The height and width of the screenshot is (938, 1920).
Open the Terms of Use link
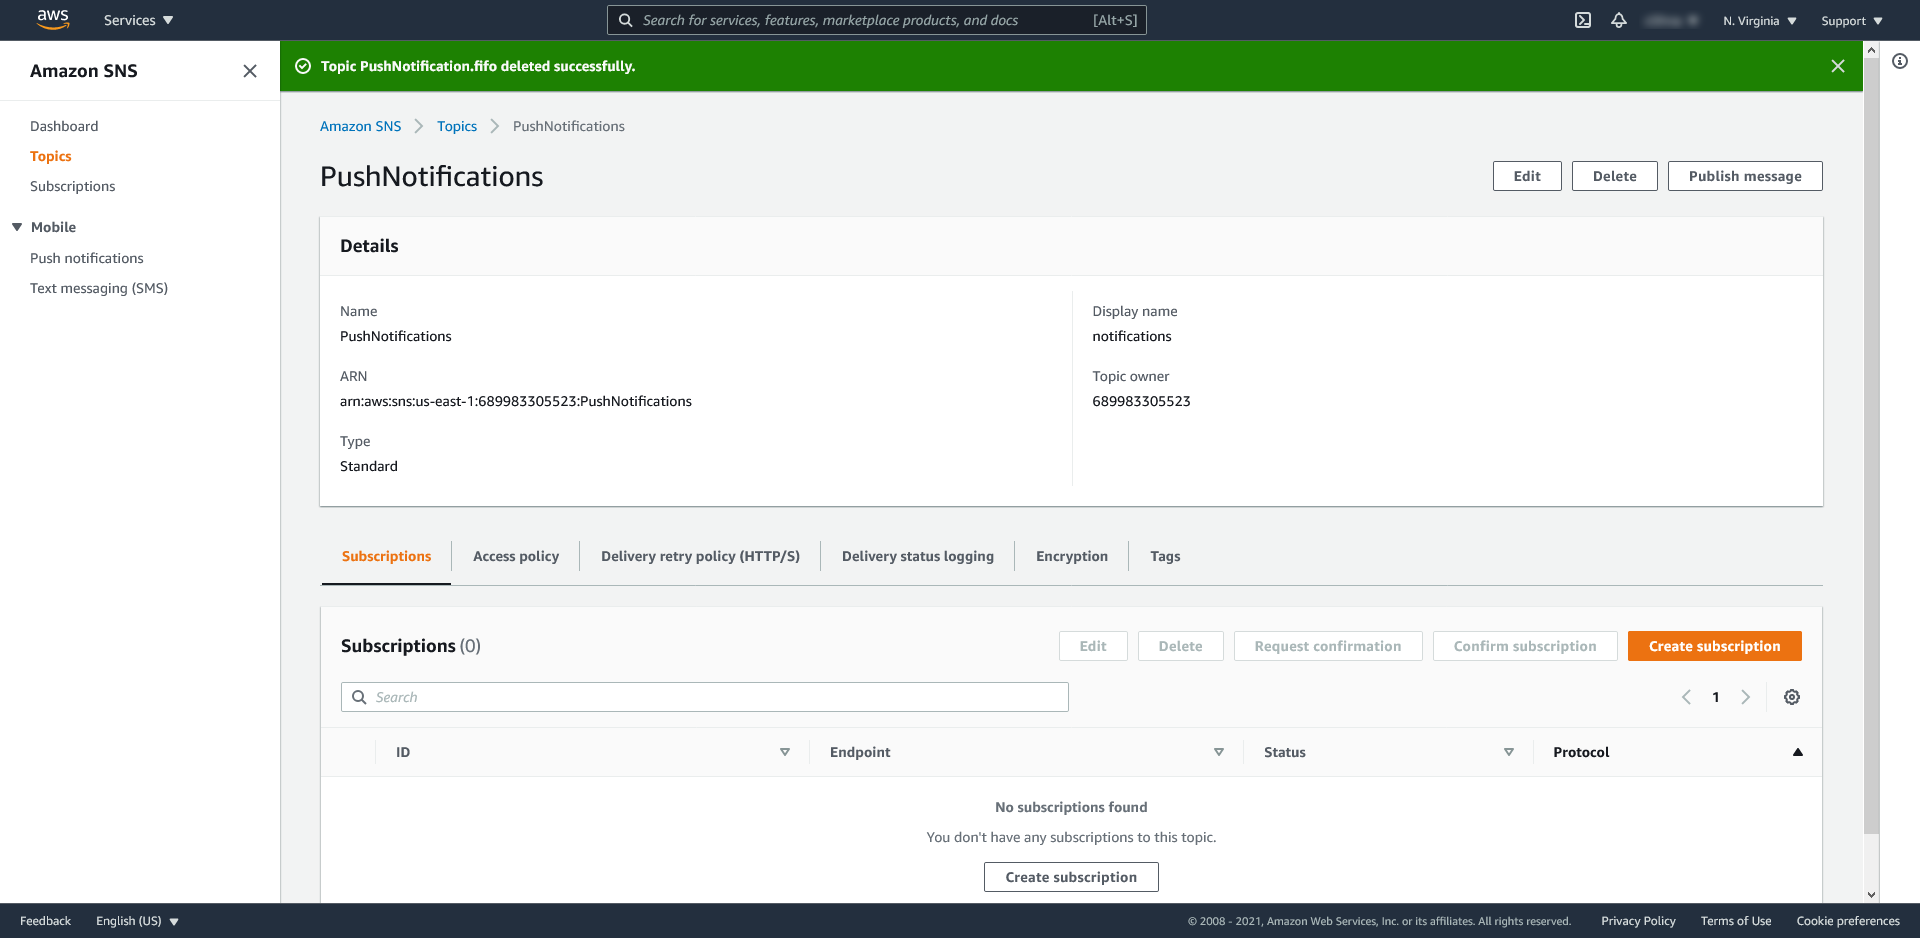[x=1736, y=921]
